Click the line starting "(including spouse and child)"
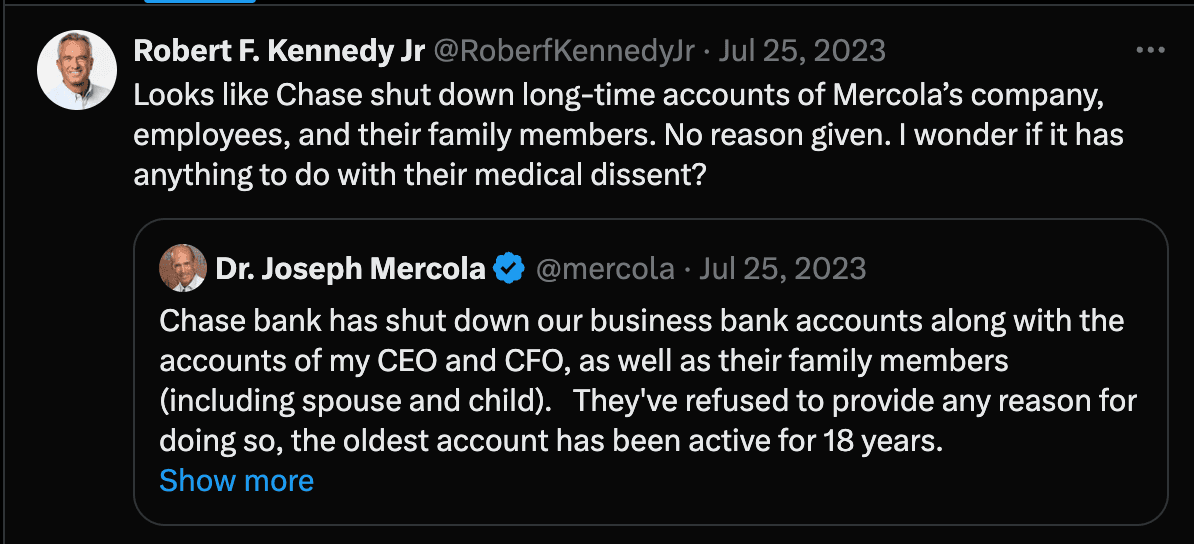This screenshot has height=544, width=1194. [647, 401]
